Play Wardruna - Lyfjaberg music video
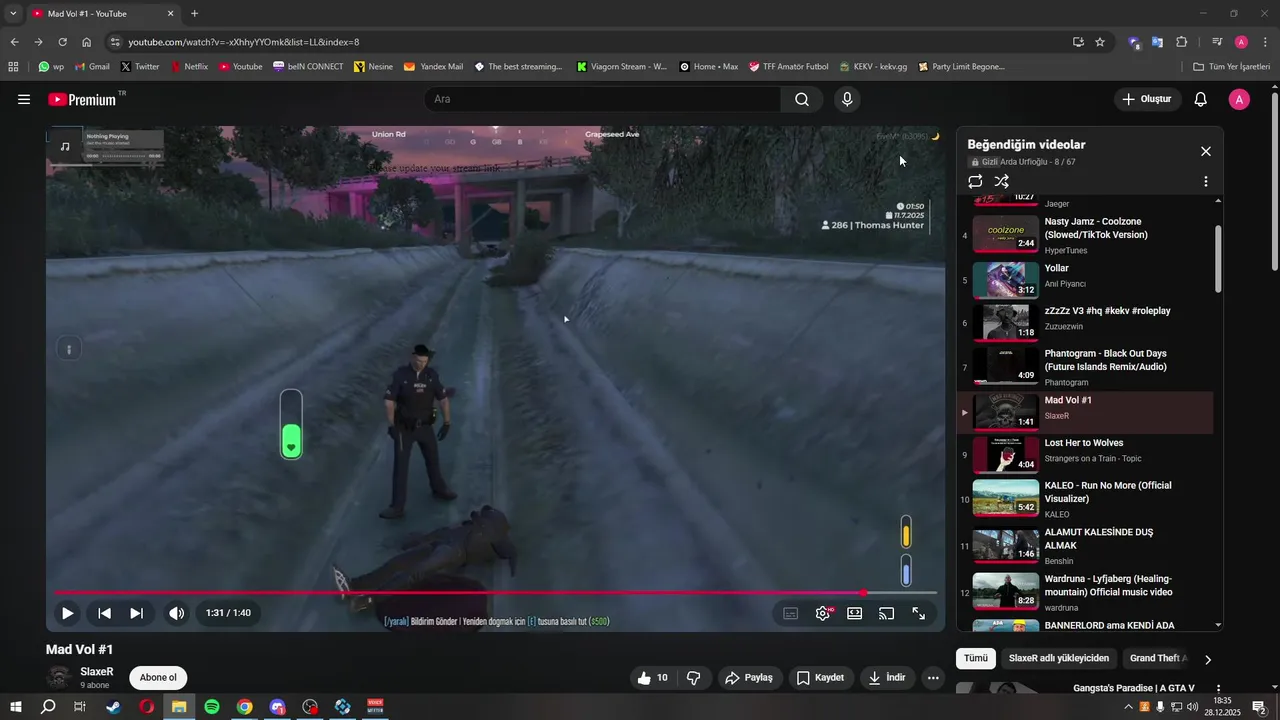Image resolution: width=1280 pixels, height=720 pixels. [x=1086, y=592]
